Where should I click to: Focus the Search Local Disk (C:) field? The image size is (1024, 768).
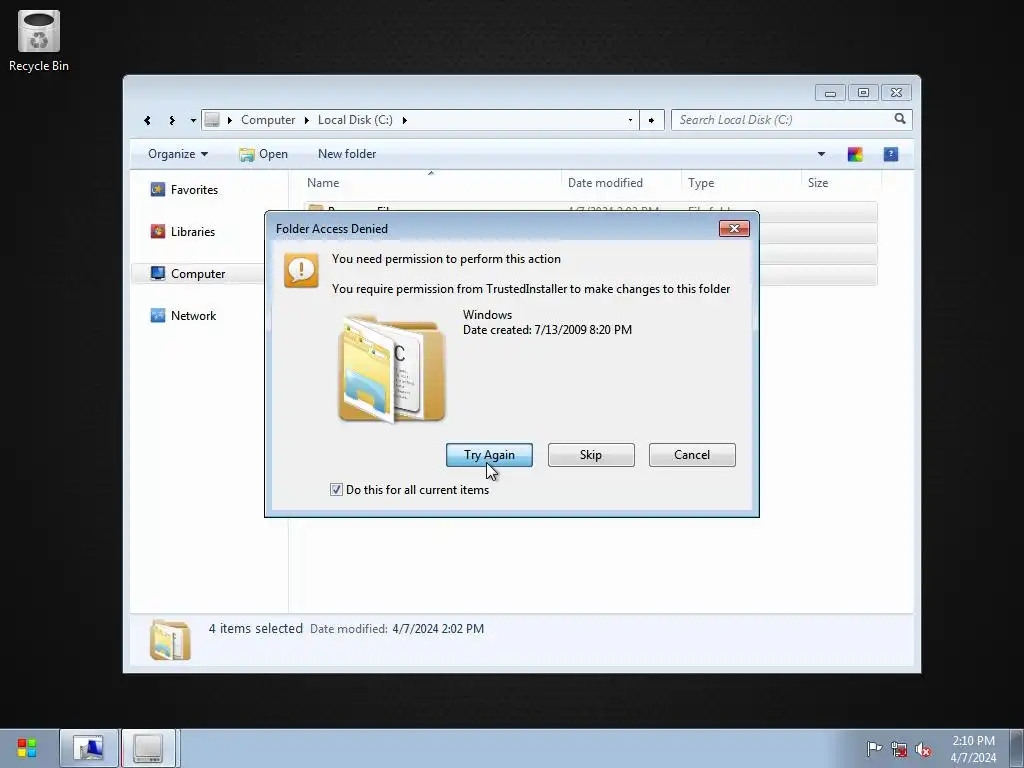[x=784, y=120]
